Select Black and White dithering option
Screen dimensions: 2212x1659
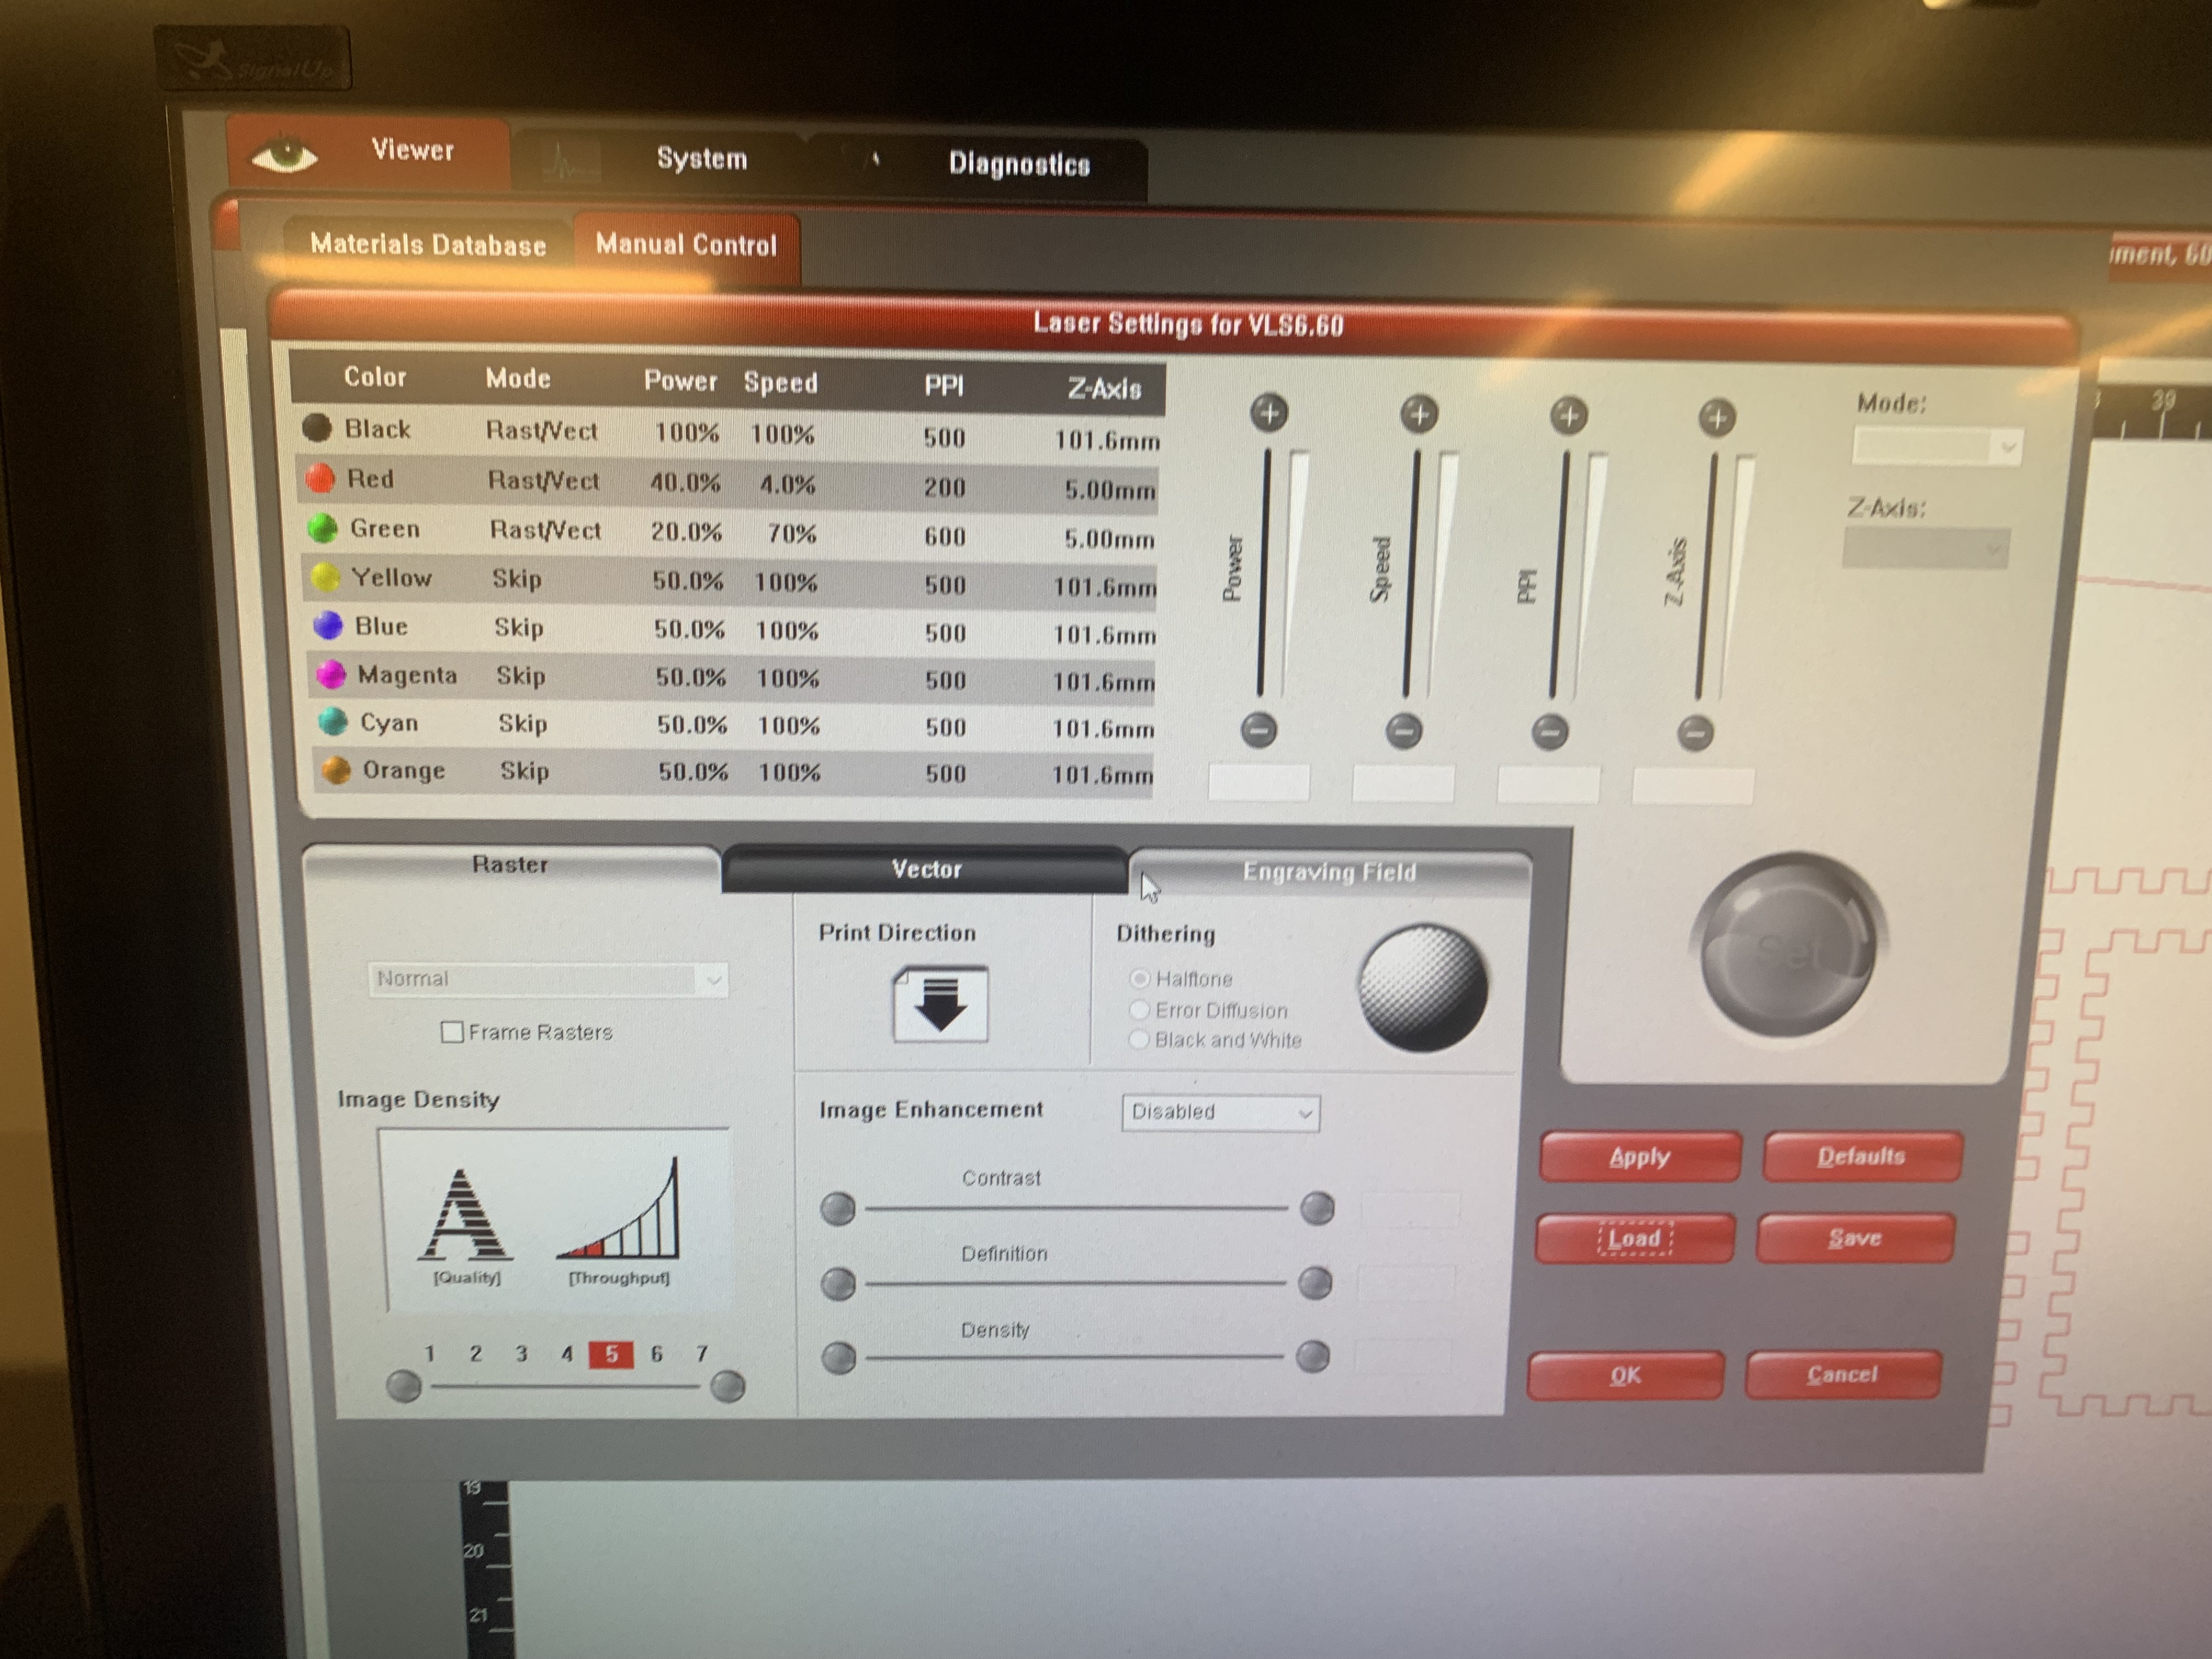coord(1138,1040)
